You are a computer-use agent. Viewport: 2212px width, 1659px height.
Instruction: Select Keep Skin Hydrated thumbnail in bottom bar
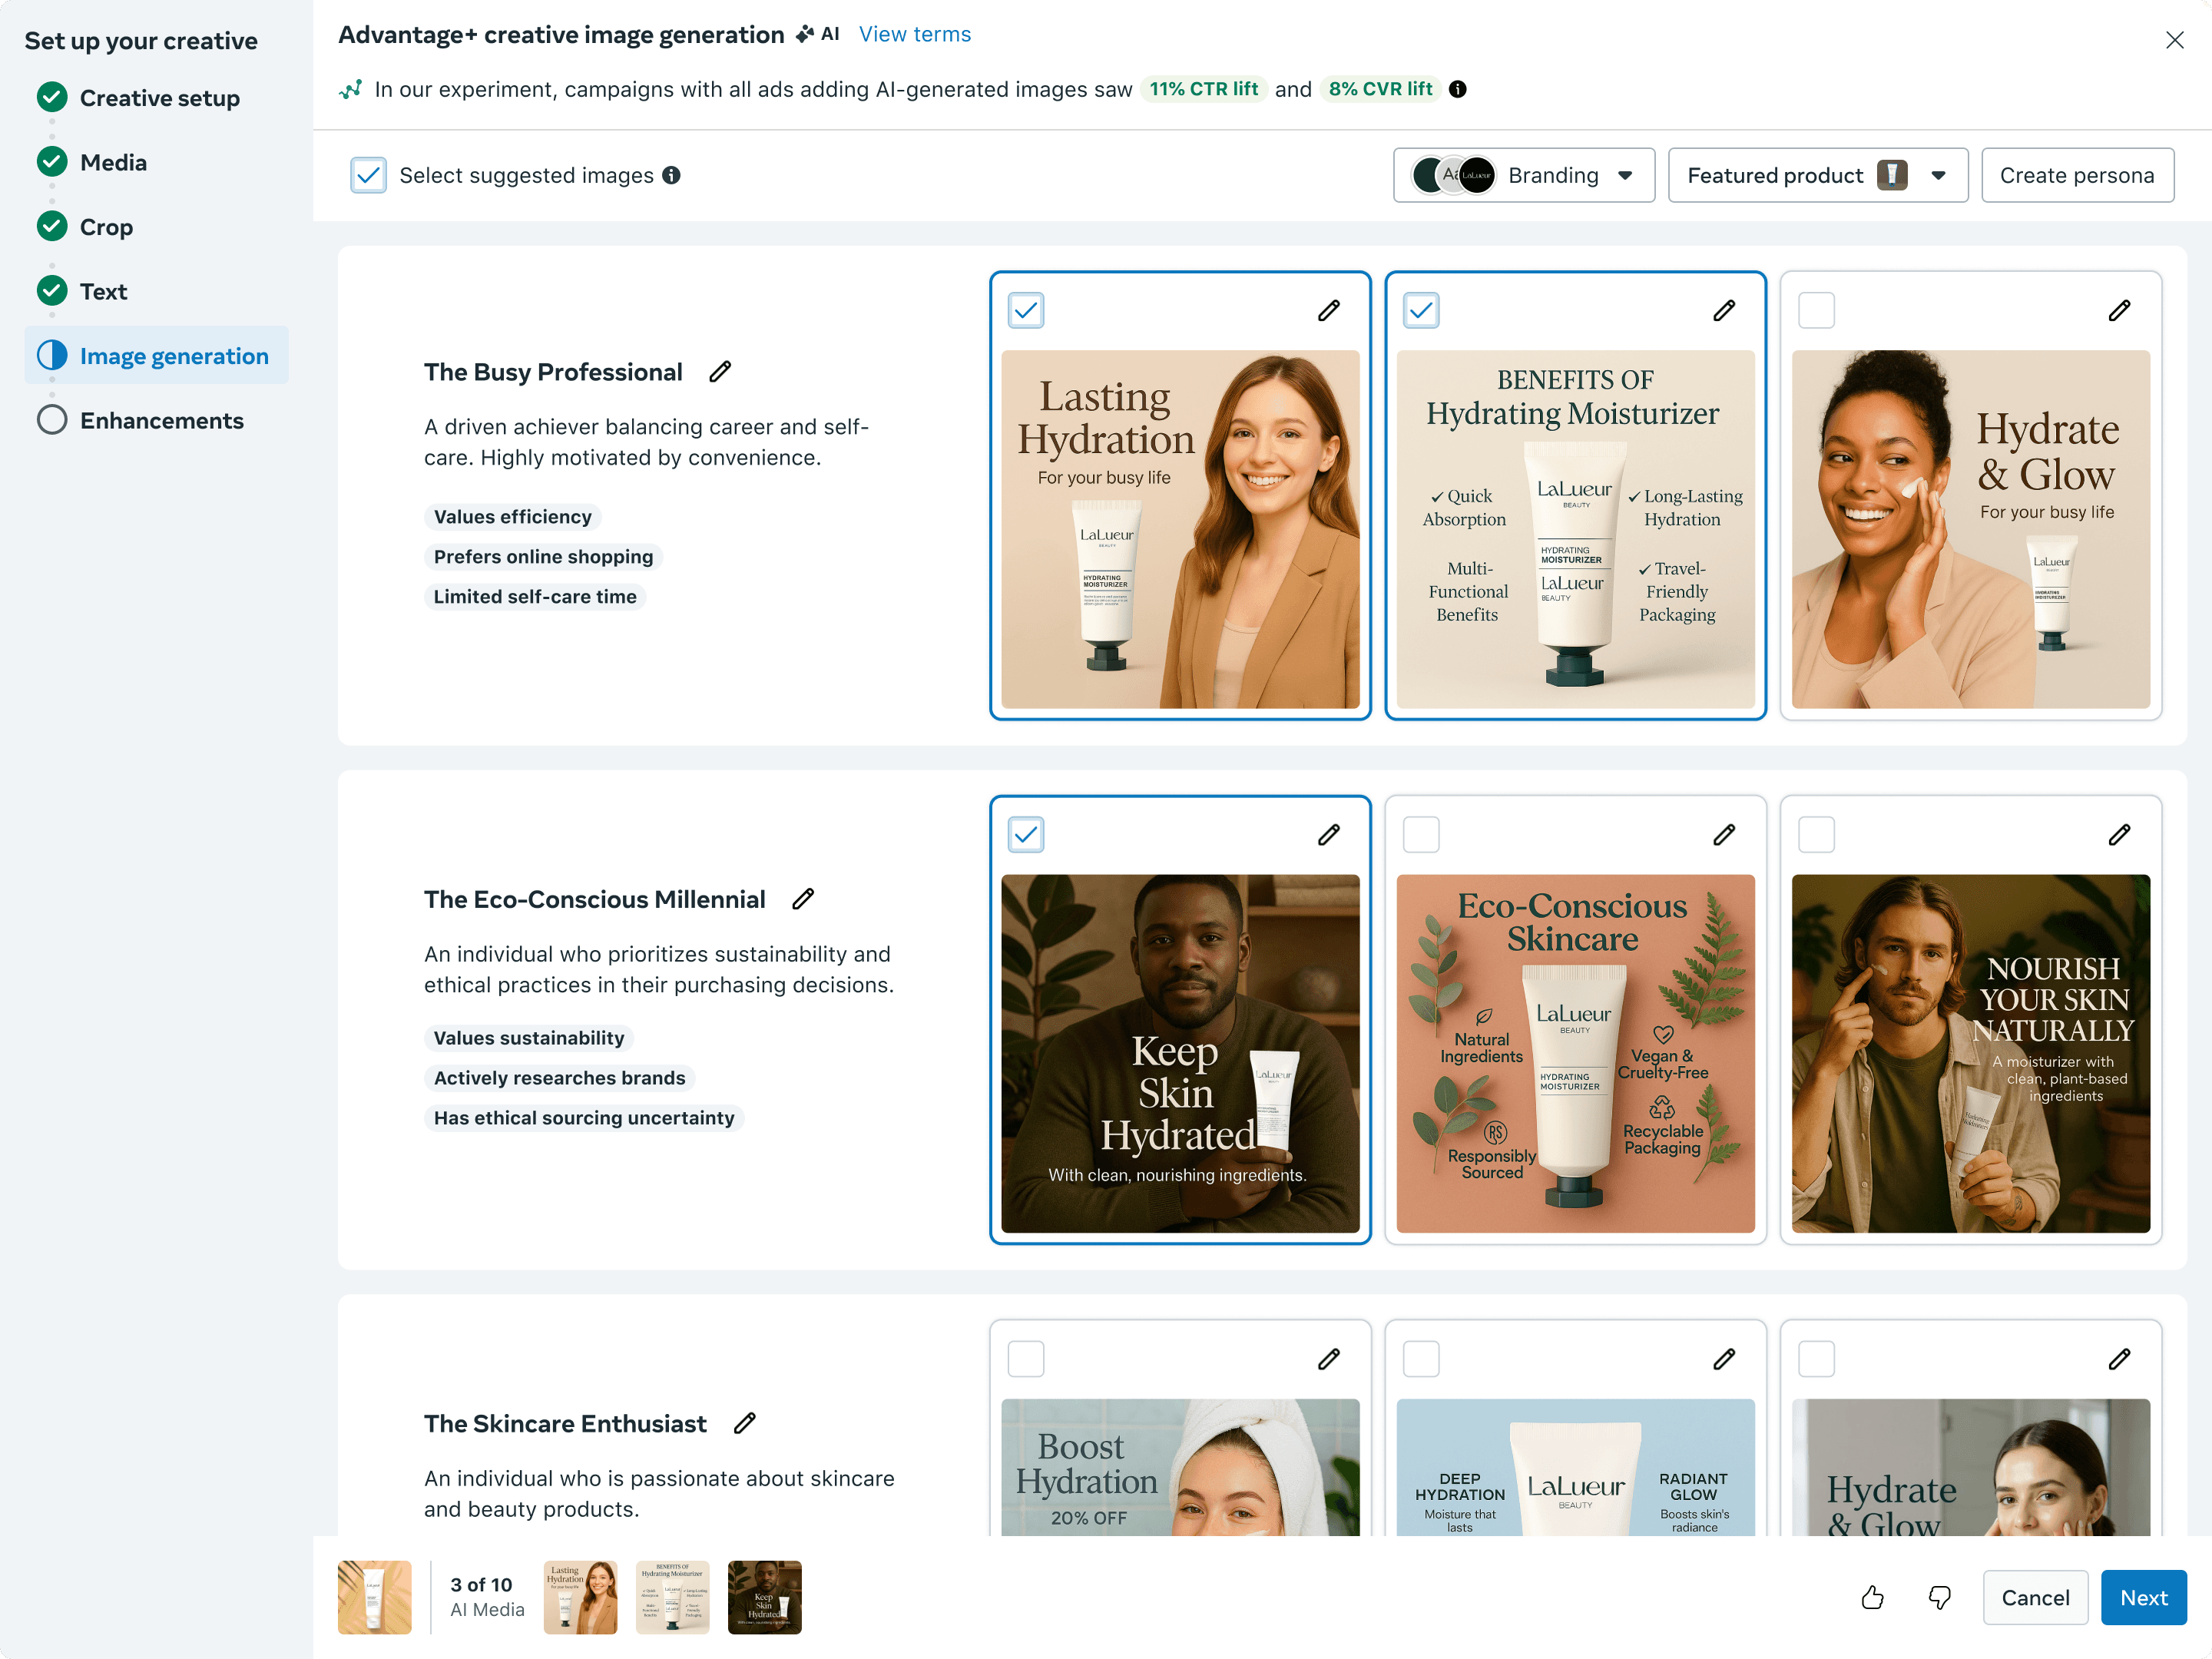[764, 1598]
